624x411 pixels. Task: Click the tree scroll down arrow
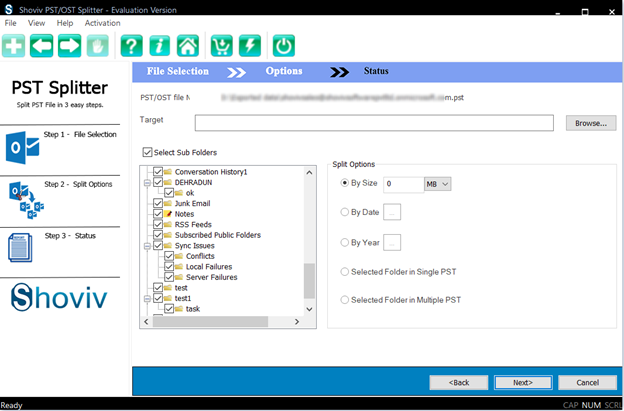[309, 309]
